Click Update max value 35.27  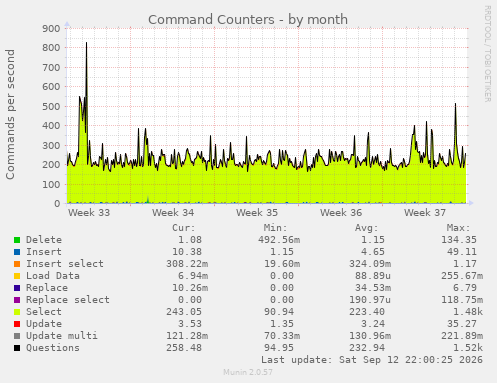(x=462, y=324)
